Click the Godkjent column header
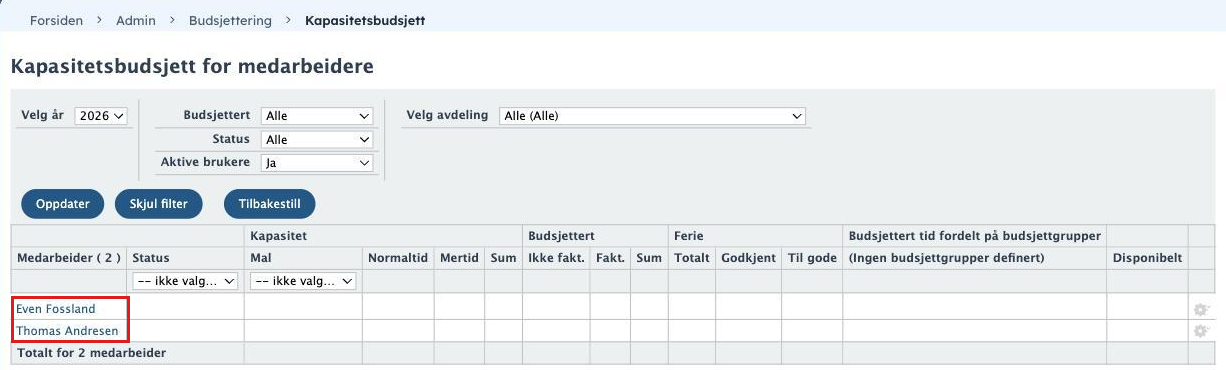This screenshot has width=1226, height=370. click(x=748, y=258)
